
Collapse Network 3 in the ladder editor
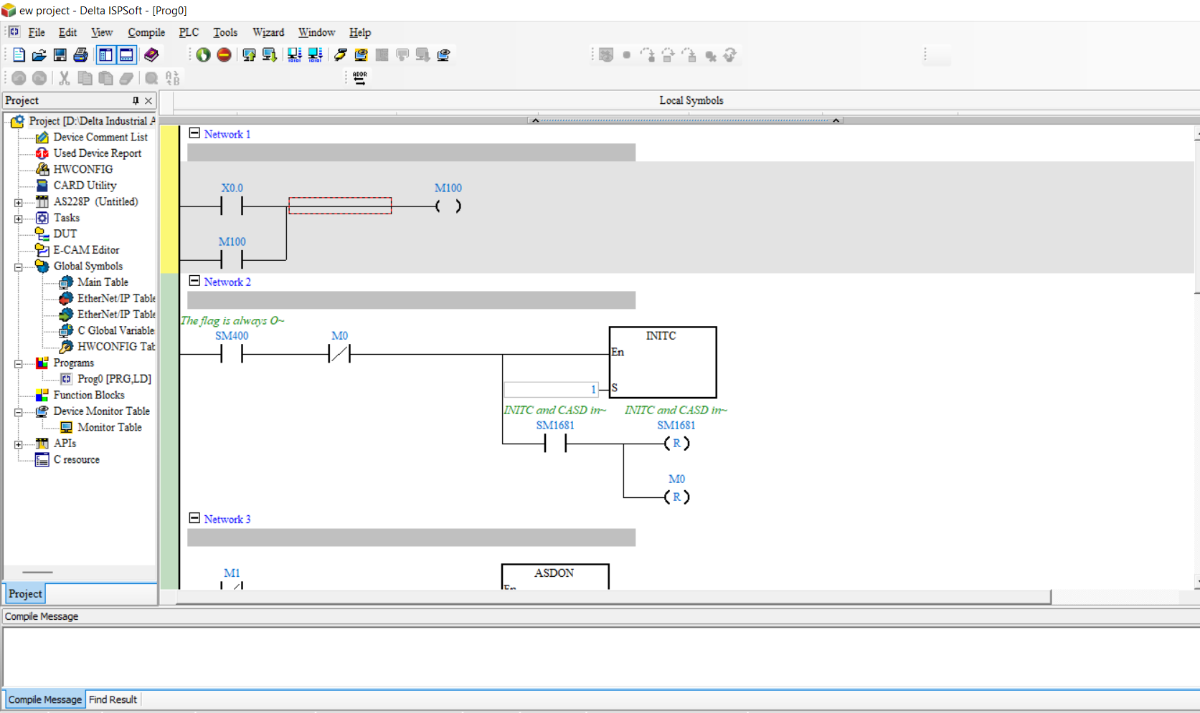click(x=194, y=518)
